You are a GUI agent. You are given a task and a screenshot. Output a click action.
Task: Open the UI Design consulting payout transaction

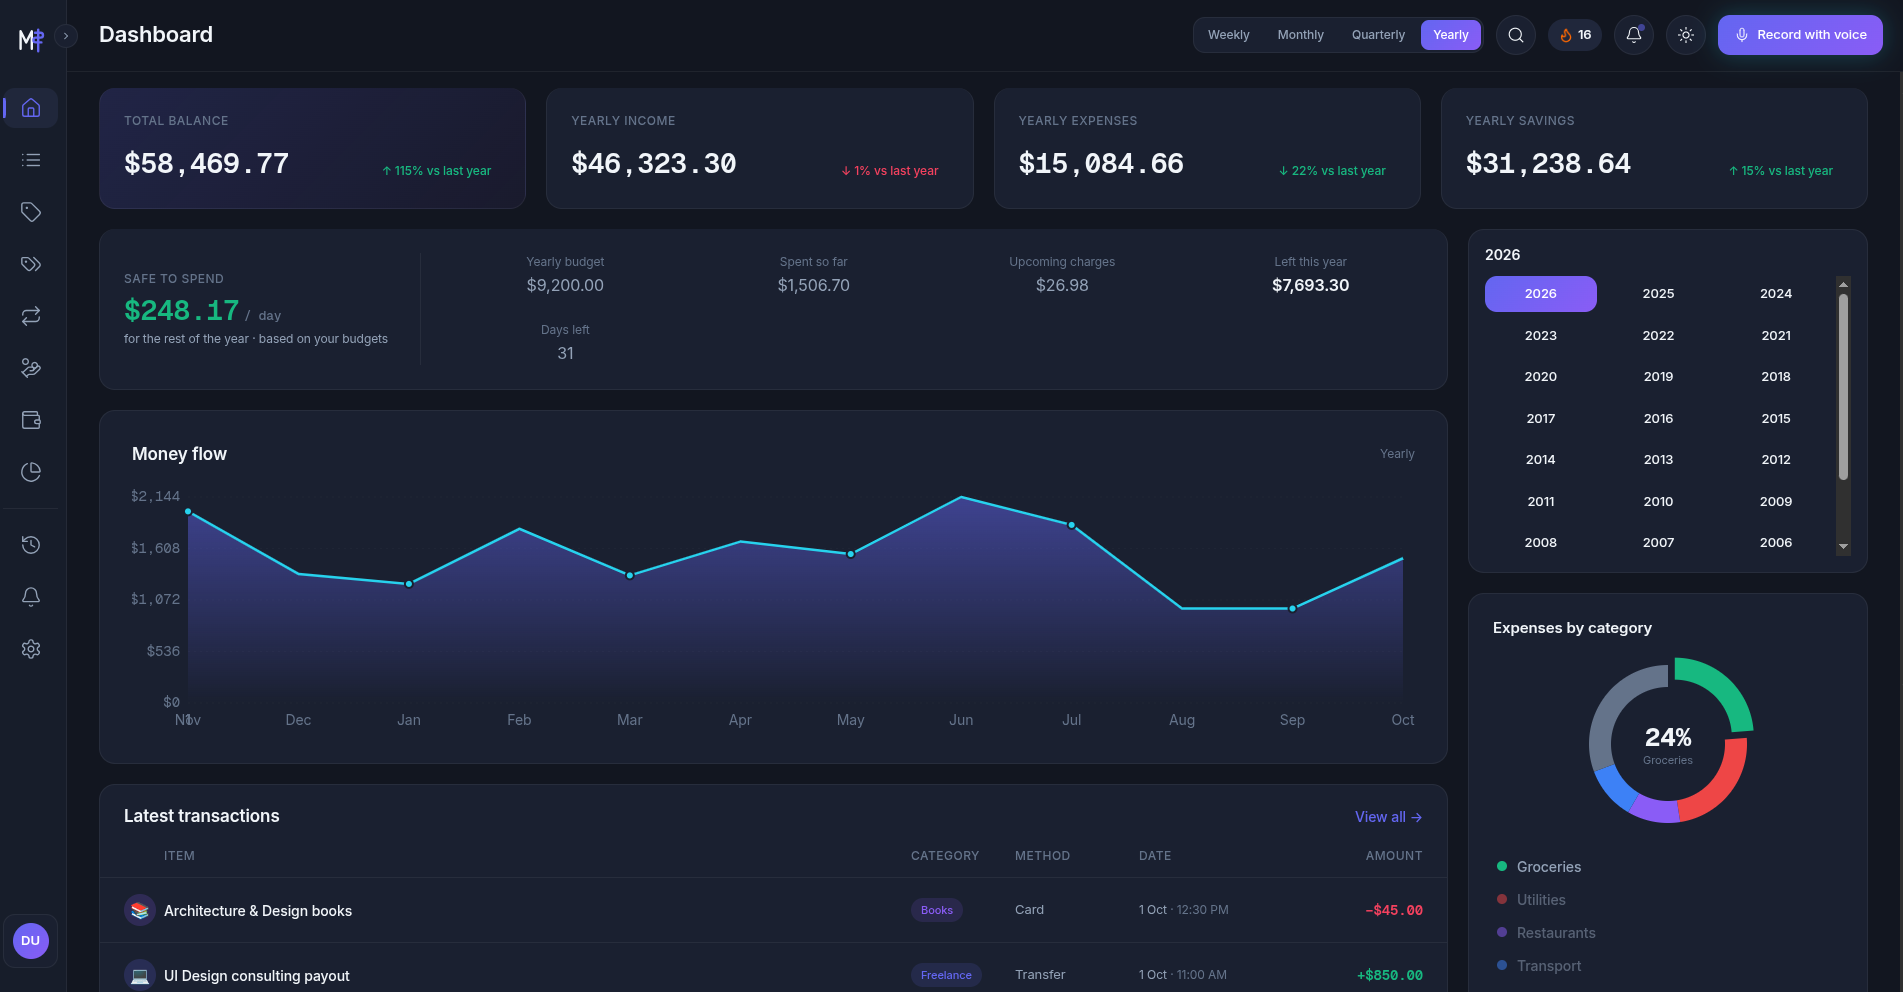[x=773, y=968]
